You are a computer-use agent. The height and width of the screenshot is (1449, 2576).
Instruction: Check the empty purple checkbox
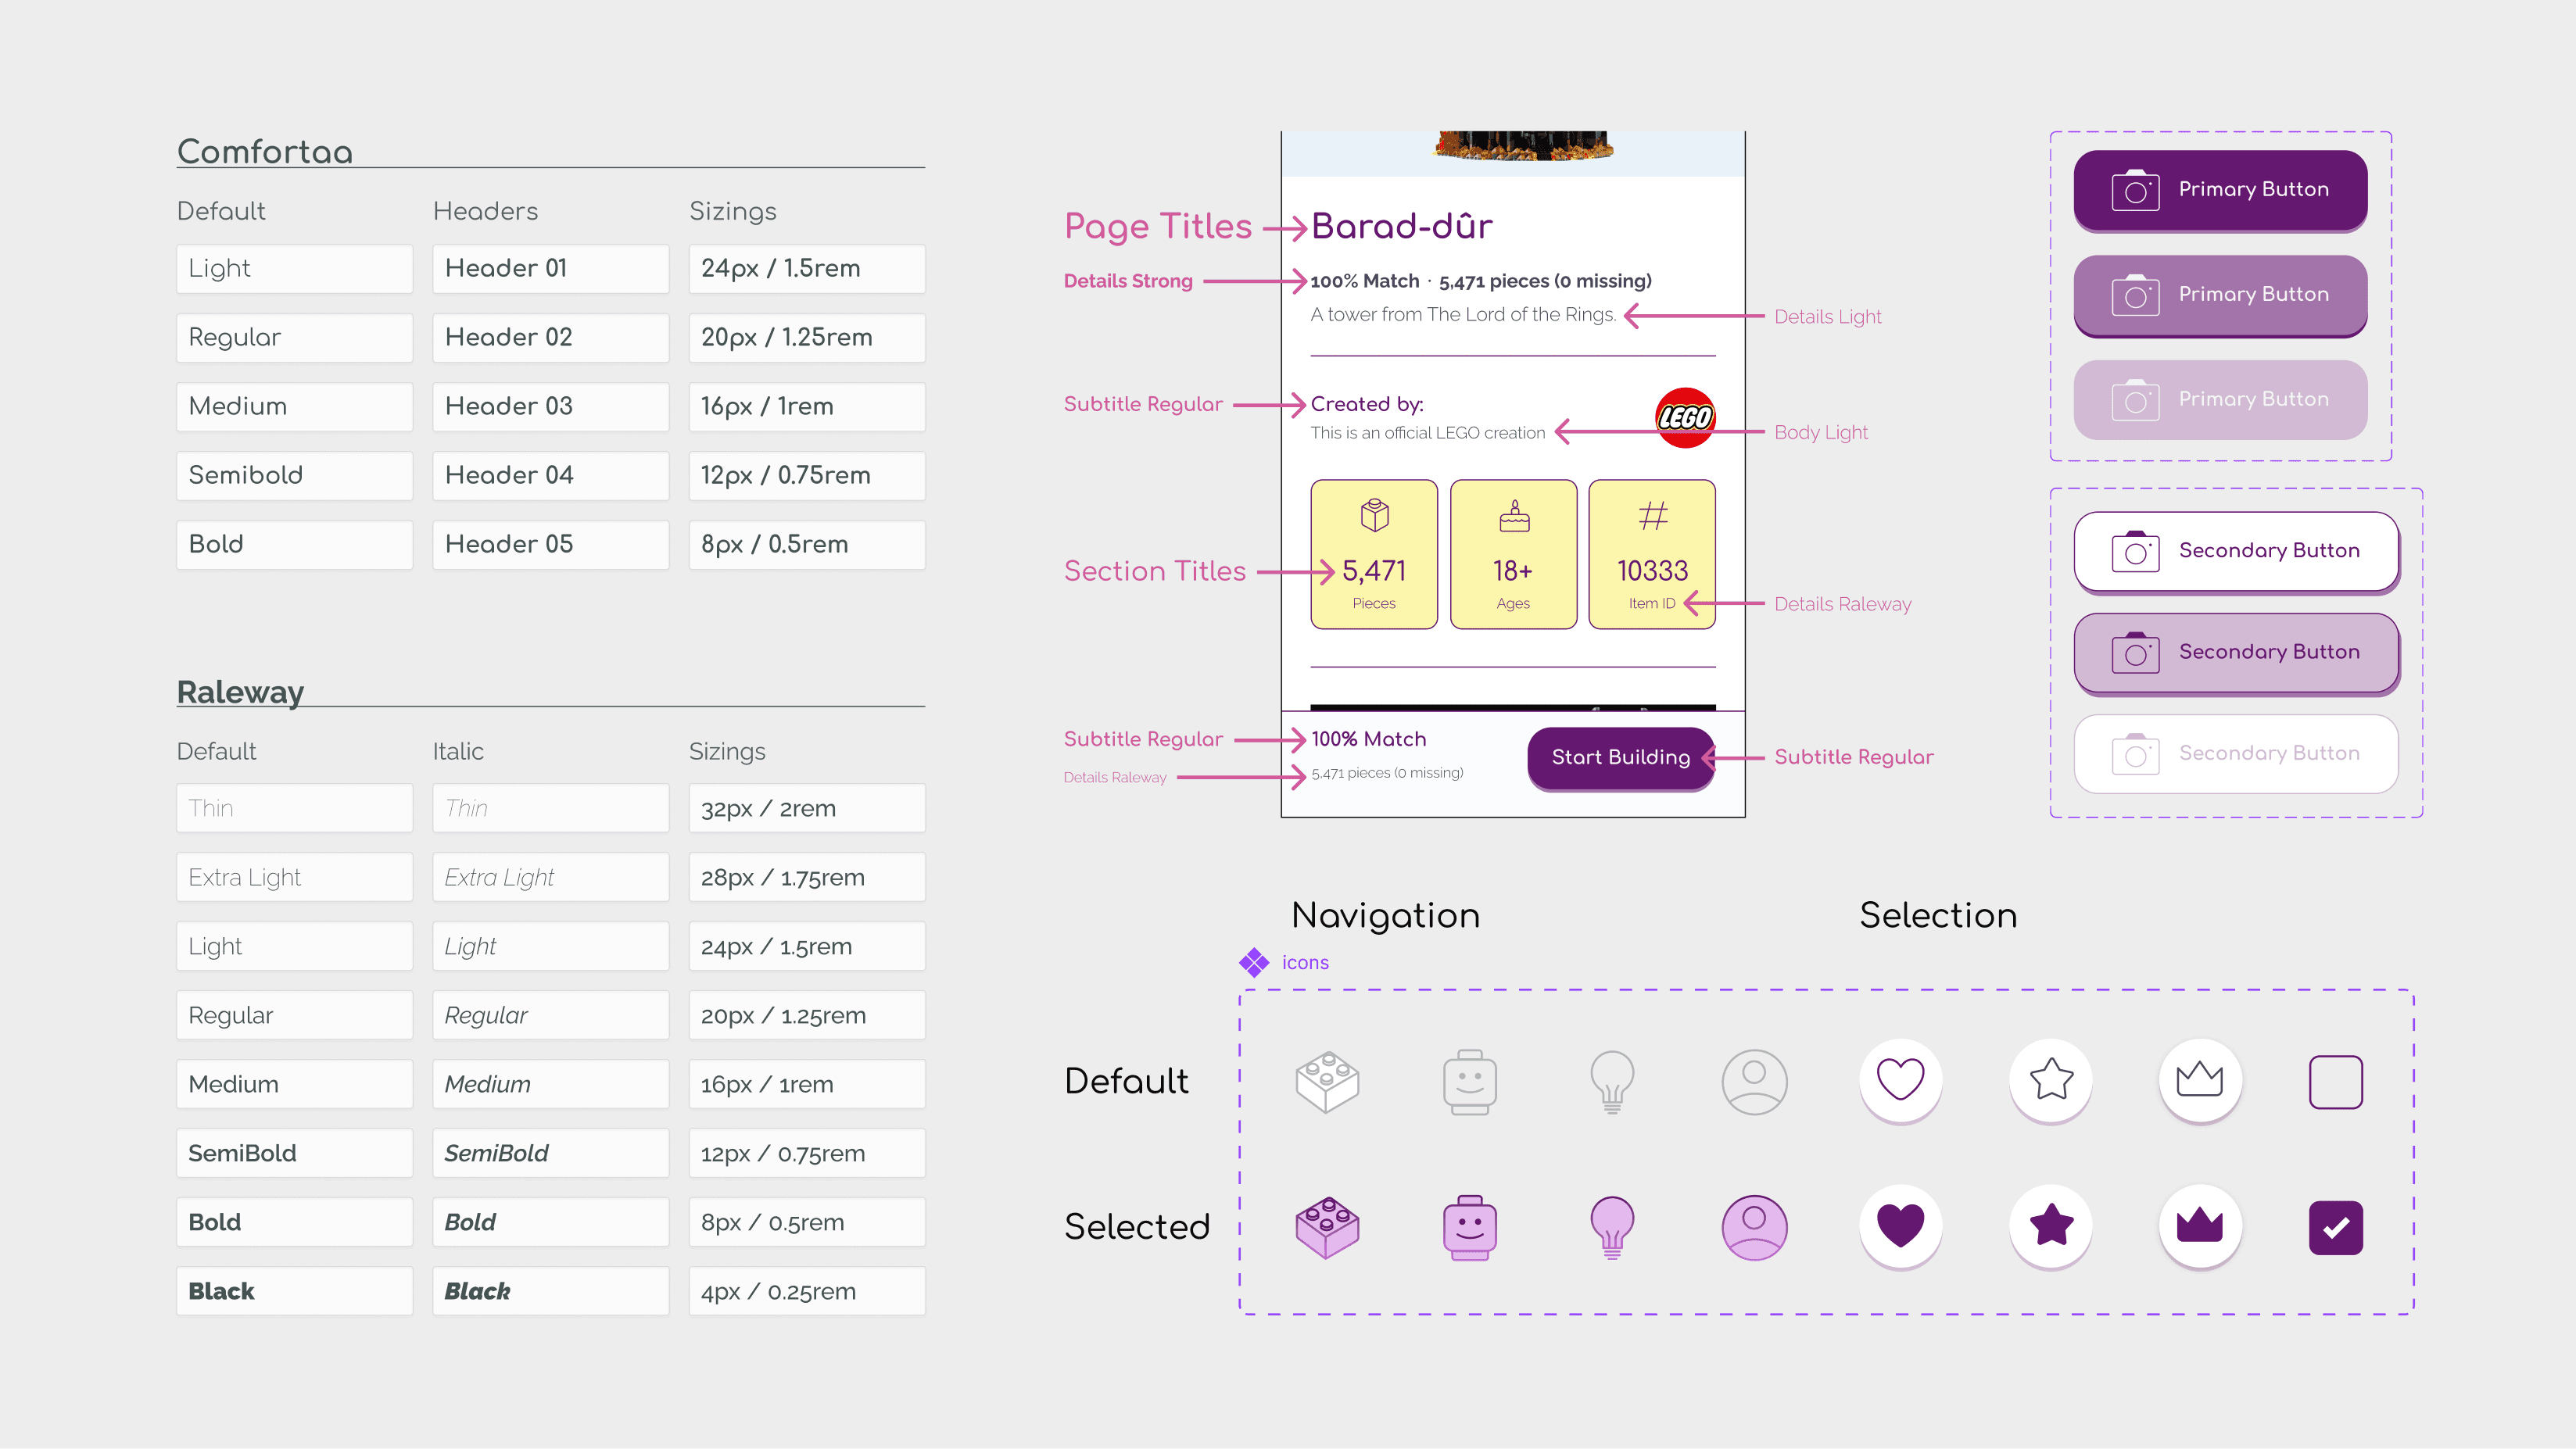[x=2336, y=1081]
